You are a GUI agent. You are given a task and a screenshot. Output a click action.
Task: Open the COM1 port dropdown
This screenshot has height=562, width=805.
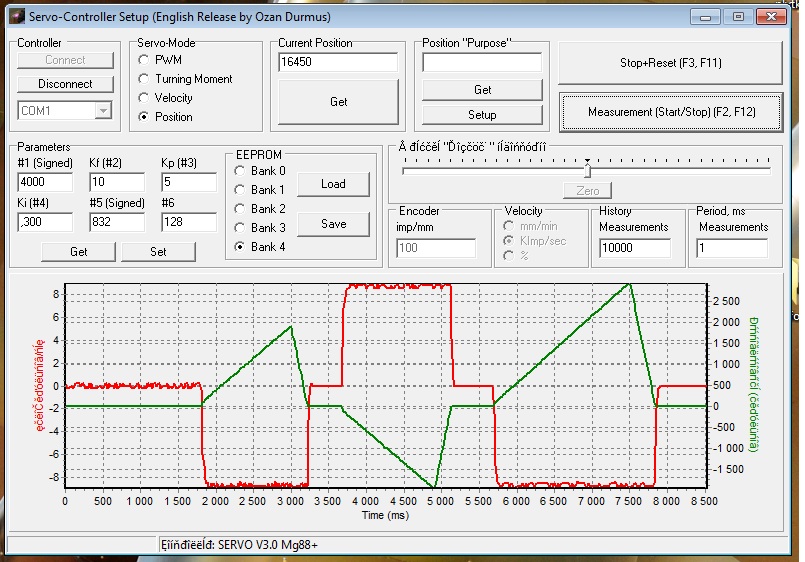pyautogui.click(x=103, y=110)
